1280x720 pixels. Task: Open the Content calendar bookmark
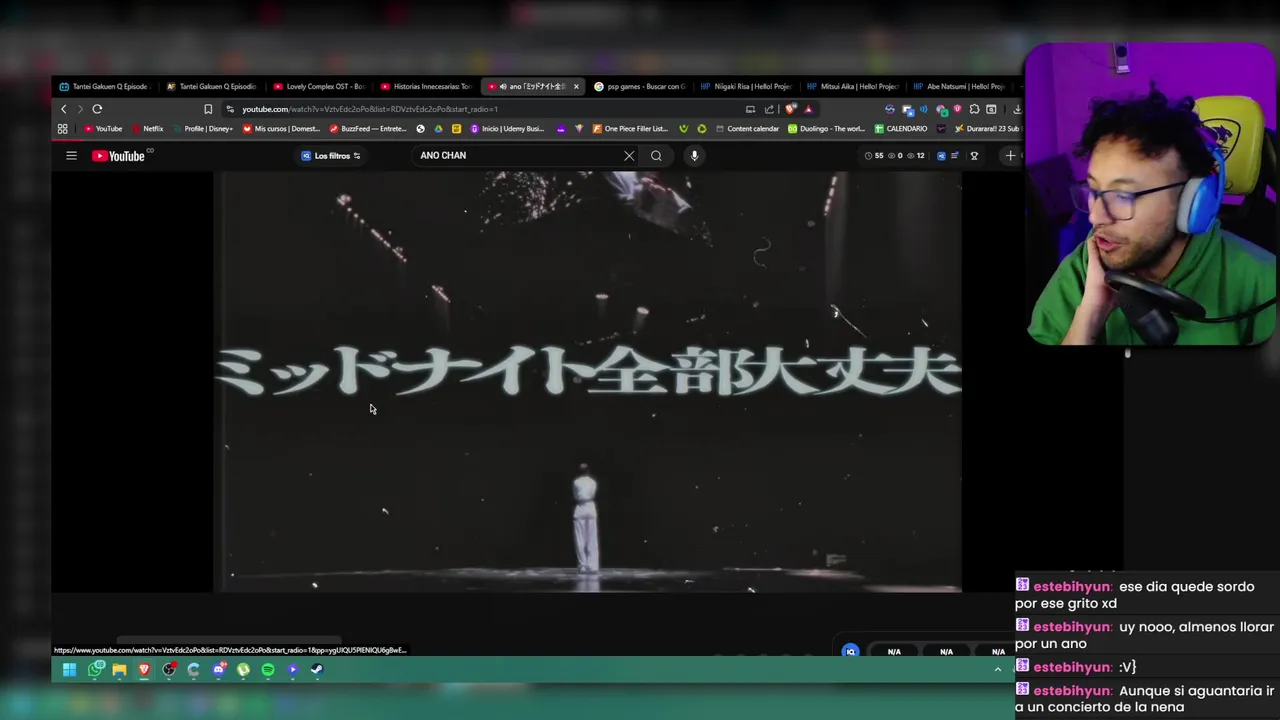pyautogui.click(x=747, y=129)
